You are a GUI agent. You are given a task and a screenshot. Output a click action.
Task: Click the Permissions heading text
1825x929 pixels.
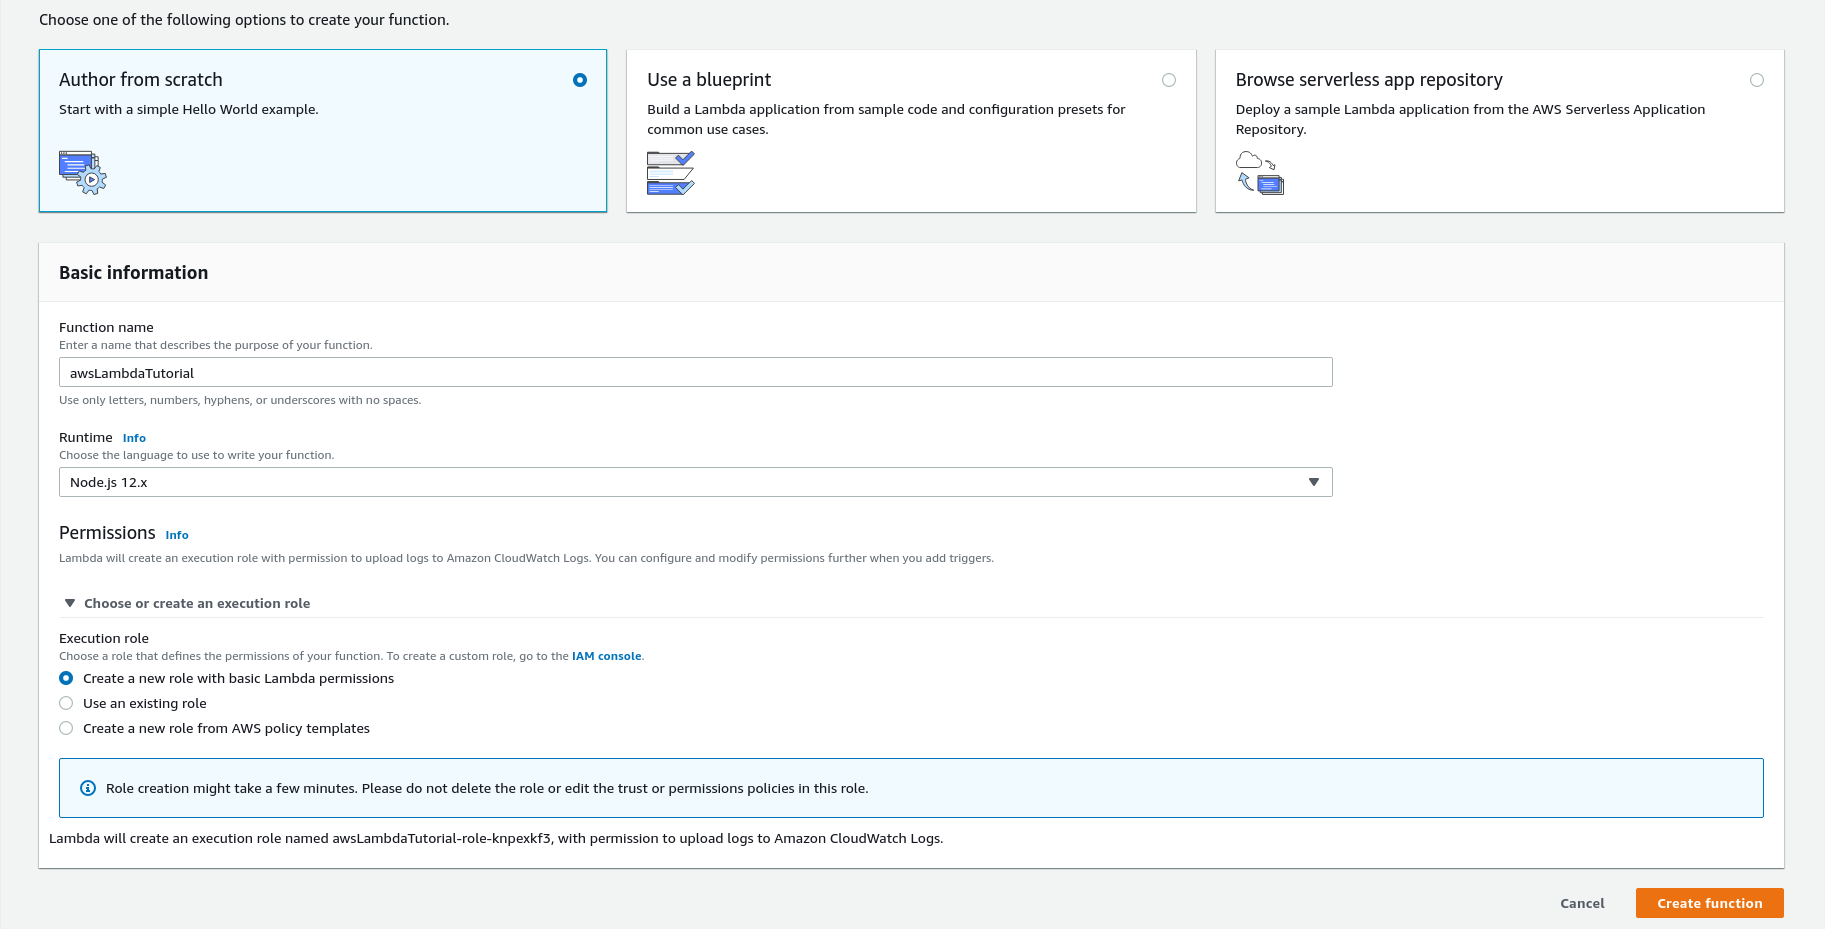107,533
